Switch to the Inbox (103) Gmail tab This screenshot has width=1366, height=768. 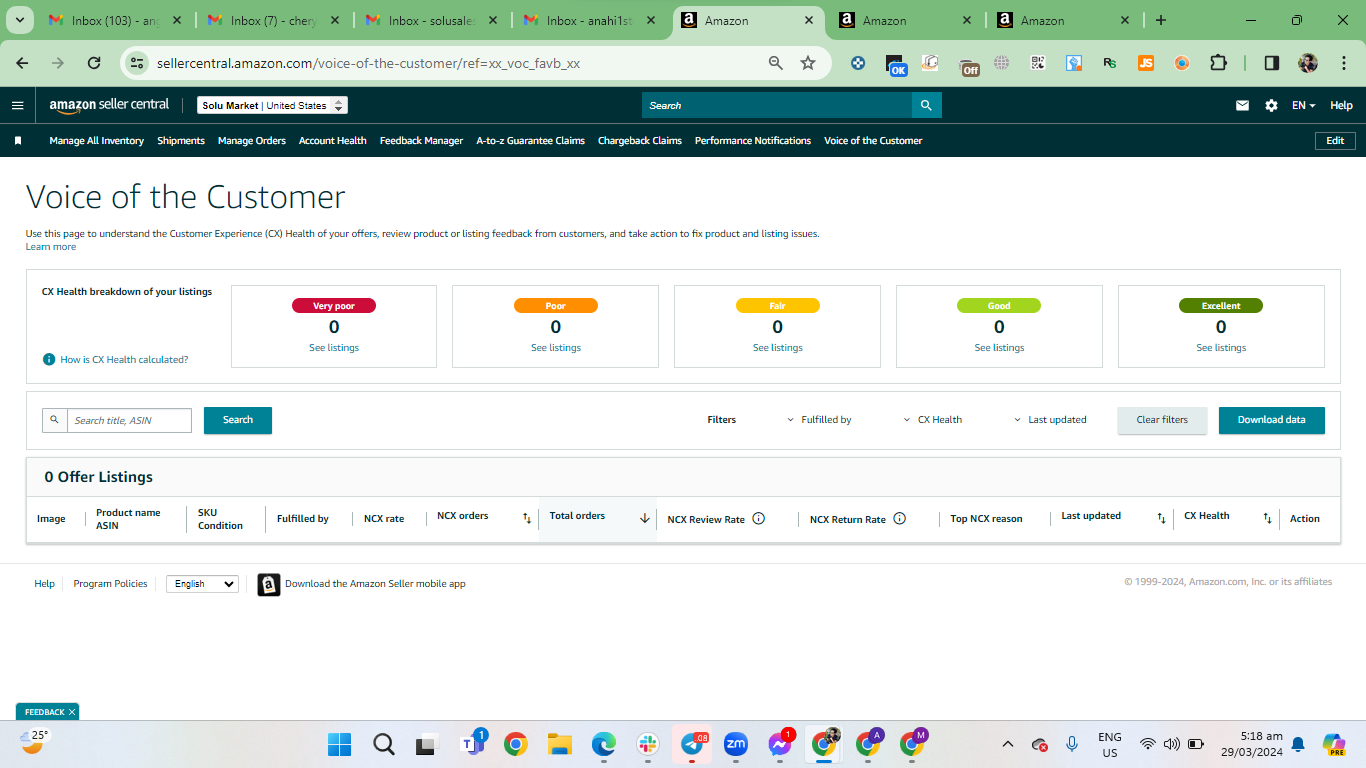click(x=116, y=20)
